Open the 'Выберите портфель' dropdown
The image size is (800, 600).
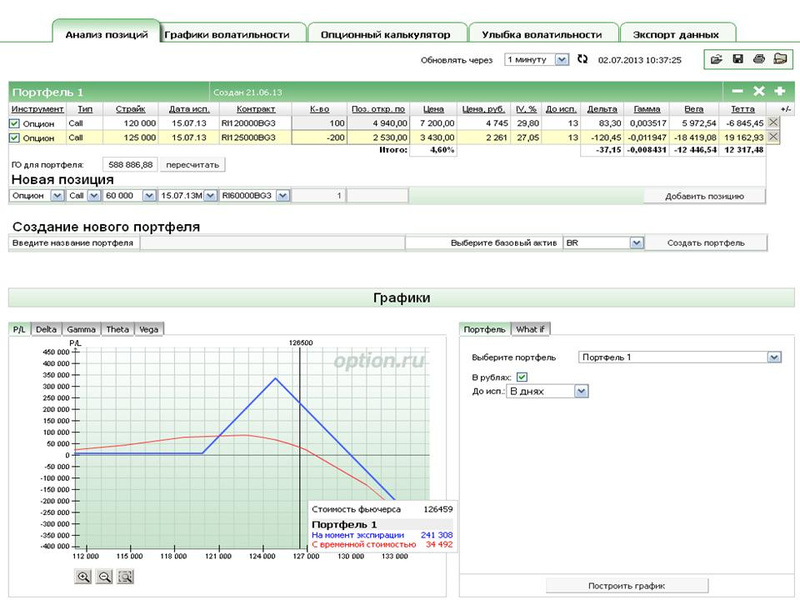[x=773, y=356]
